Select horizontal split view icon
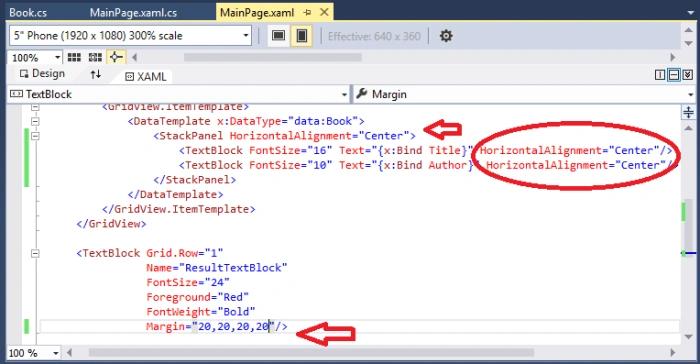The width and height of the screenshot is (700, 364). coord(674,75)
